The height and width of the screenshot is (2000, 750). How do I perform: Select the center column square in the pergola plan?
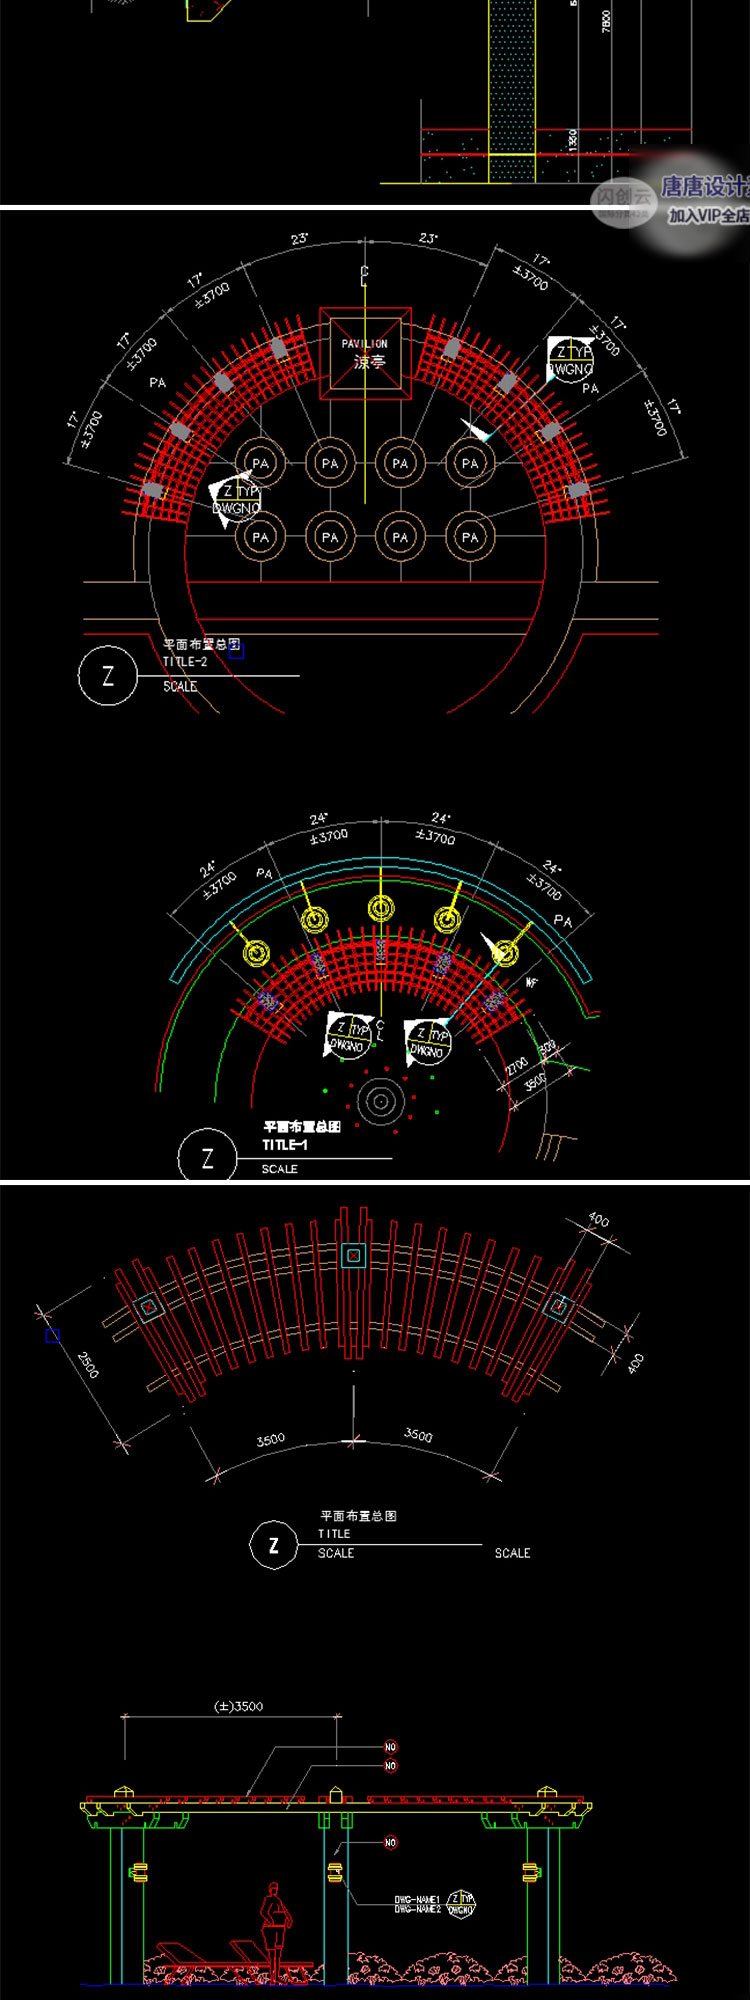[352, 1256]
